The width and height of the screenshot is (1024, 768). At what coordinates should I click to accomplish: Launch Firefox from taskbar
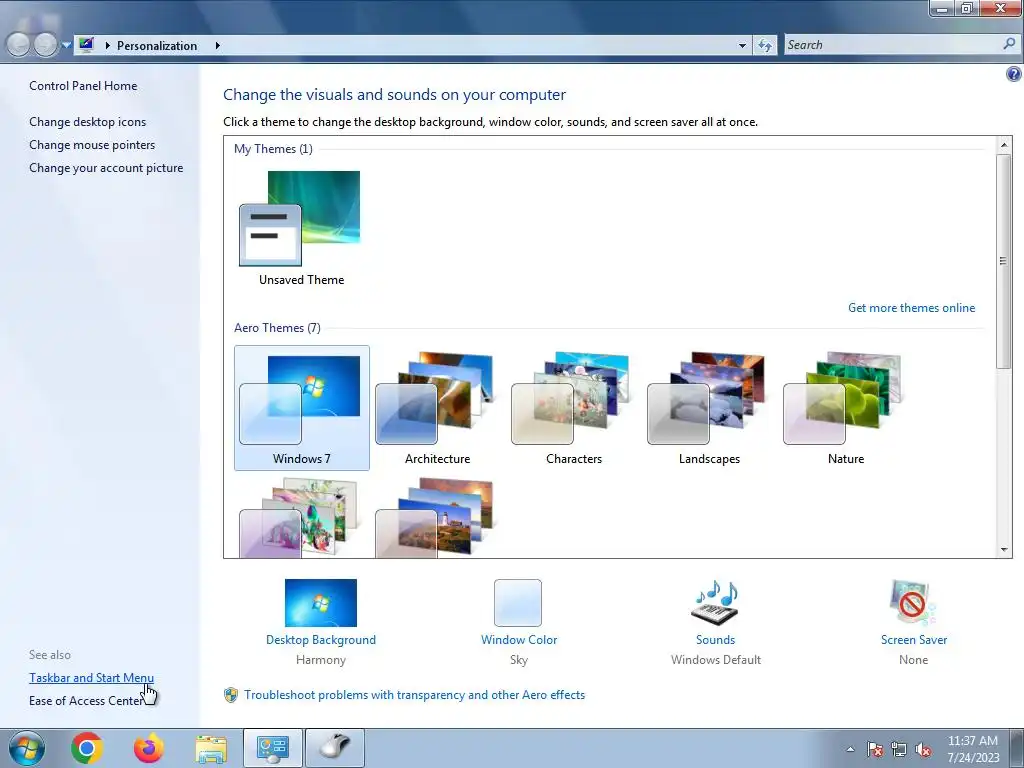pos(149,748)
